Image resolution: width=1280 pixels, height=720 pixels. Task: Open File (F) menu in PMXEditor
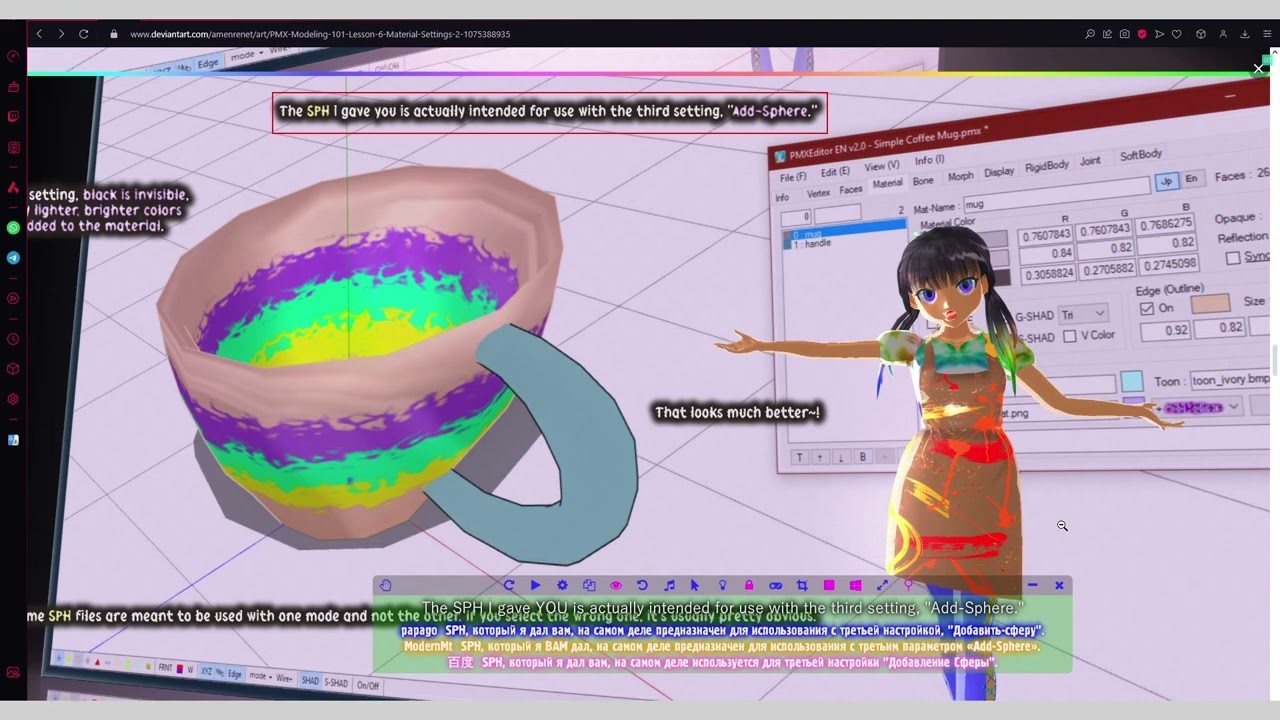(x=793, y=177)
